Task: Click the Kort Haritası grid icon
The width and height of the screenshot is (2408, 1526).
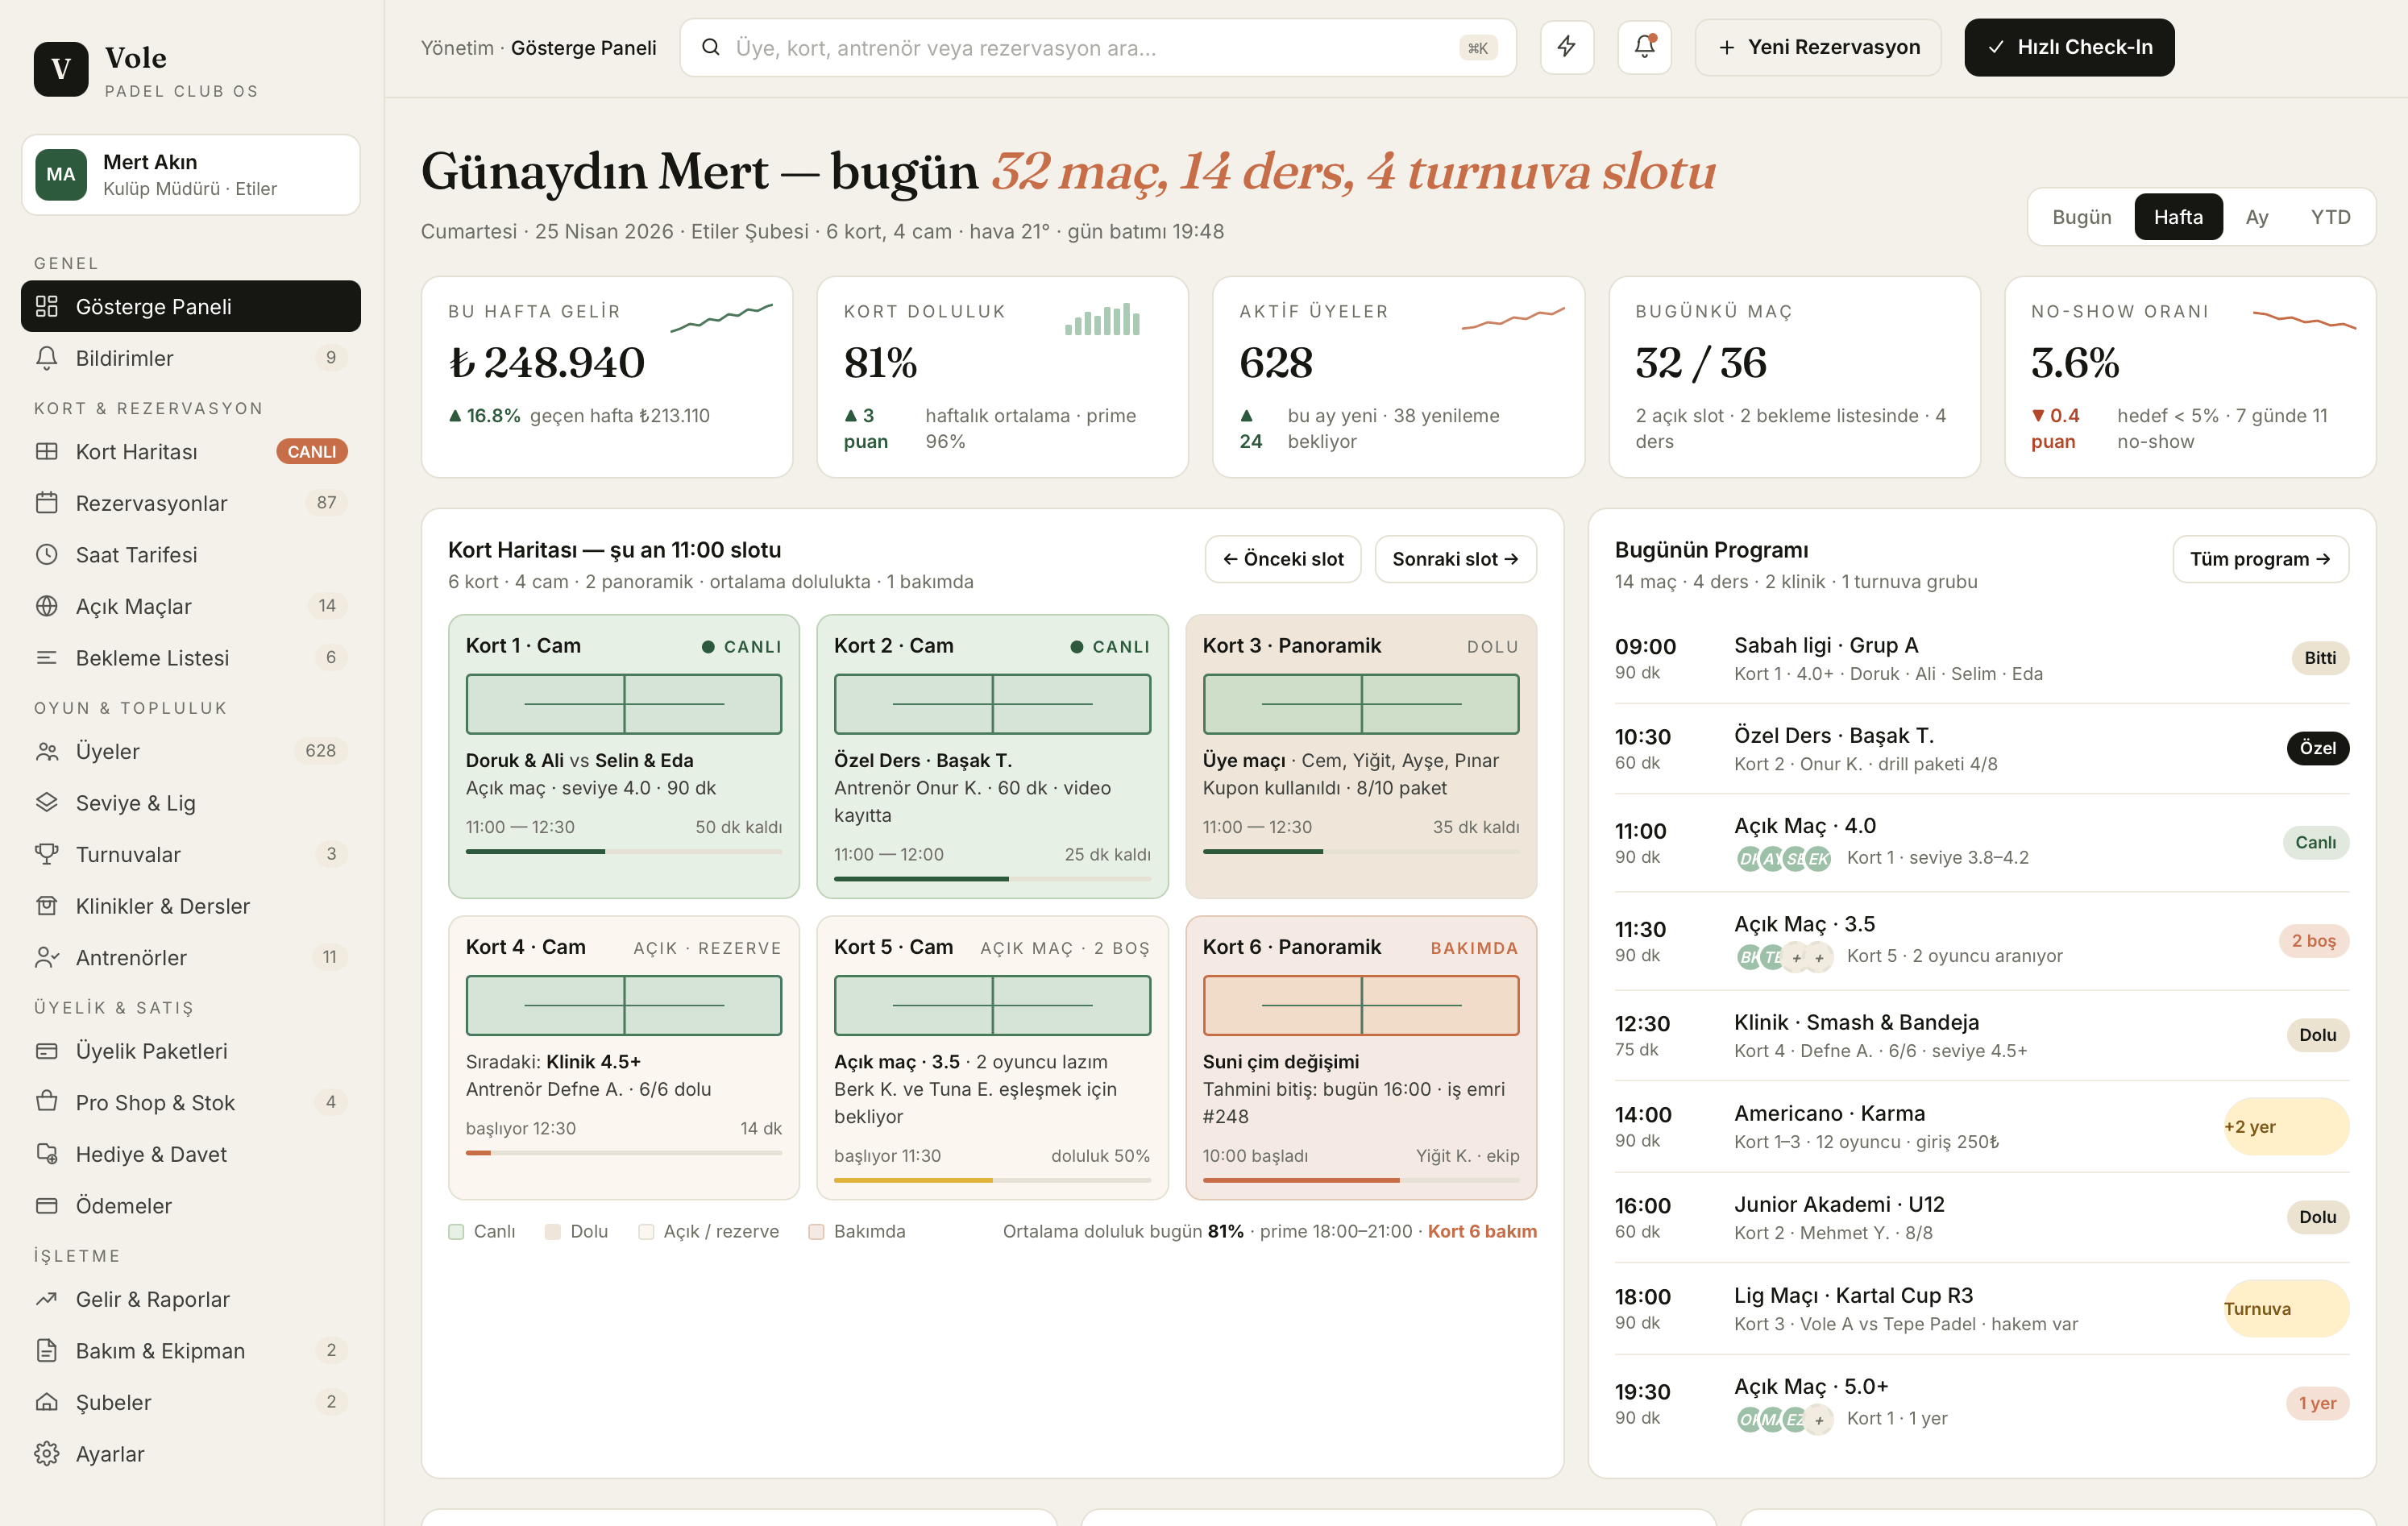Action: click(x=47, y=451)
